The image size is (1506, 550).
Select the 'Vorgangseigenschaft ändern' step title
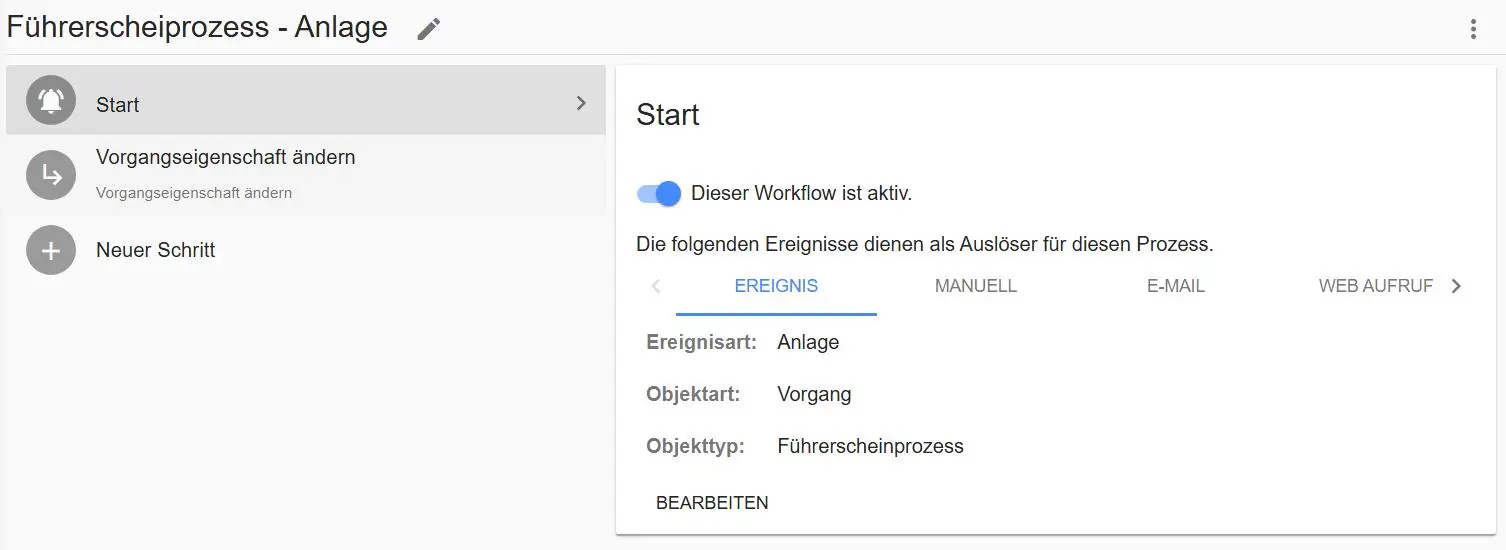(x=225, y=158)
